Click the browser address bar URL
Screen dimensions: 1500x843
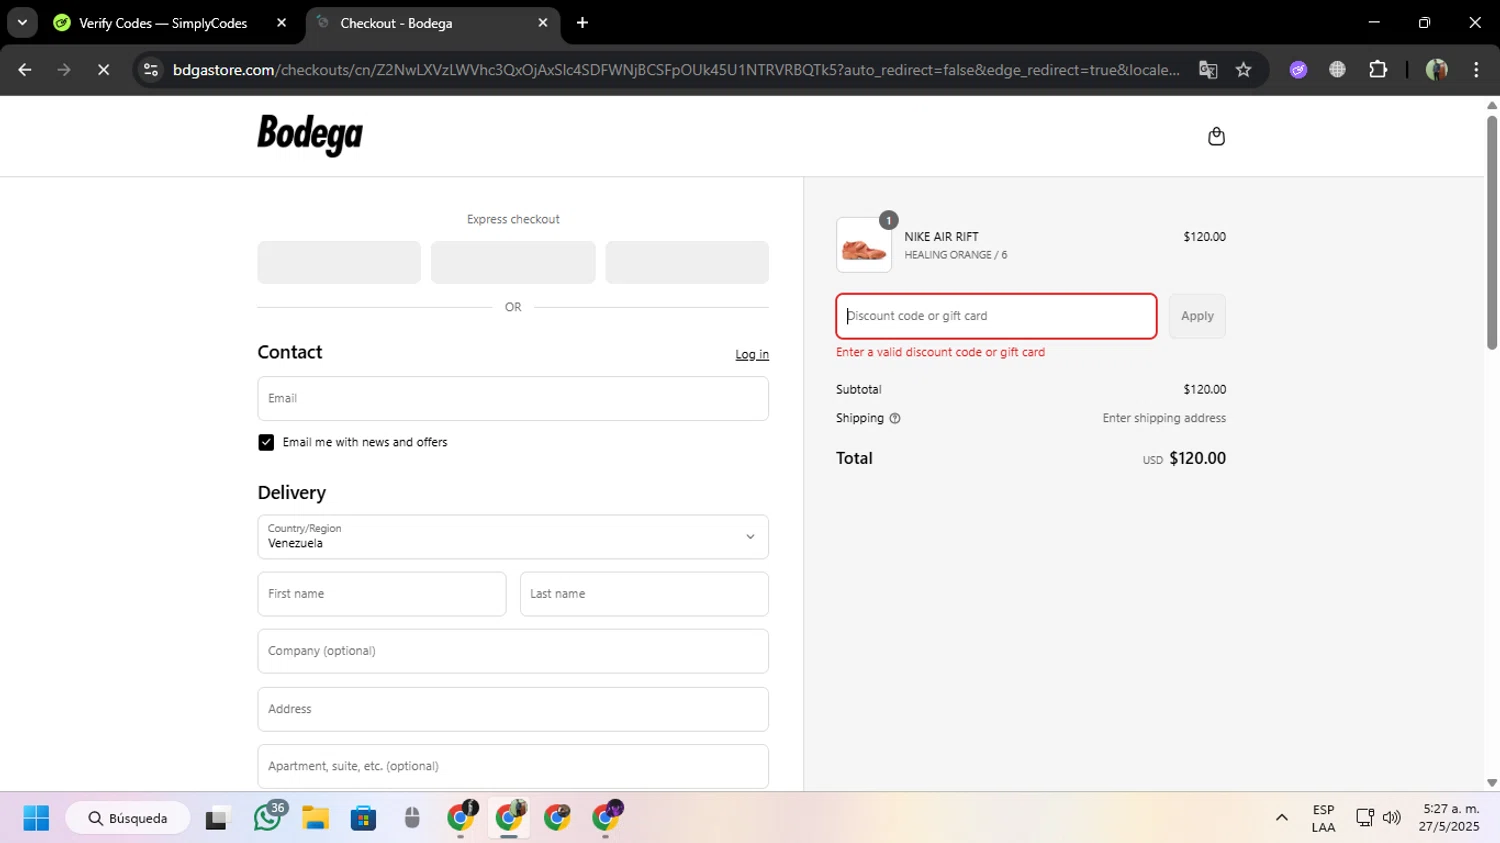pos(676,70)
